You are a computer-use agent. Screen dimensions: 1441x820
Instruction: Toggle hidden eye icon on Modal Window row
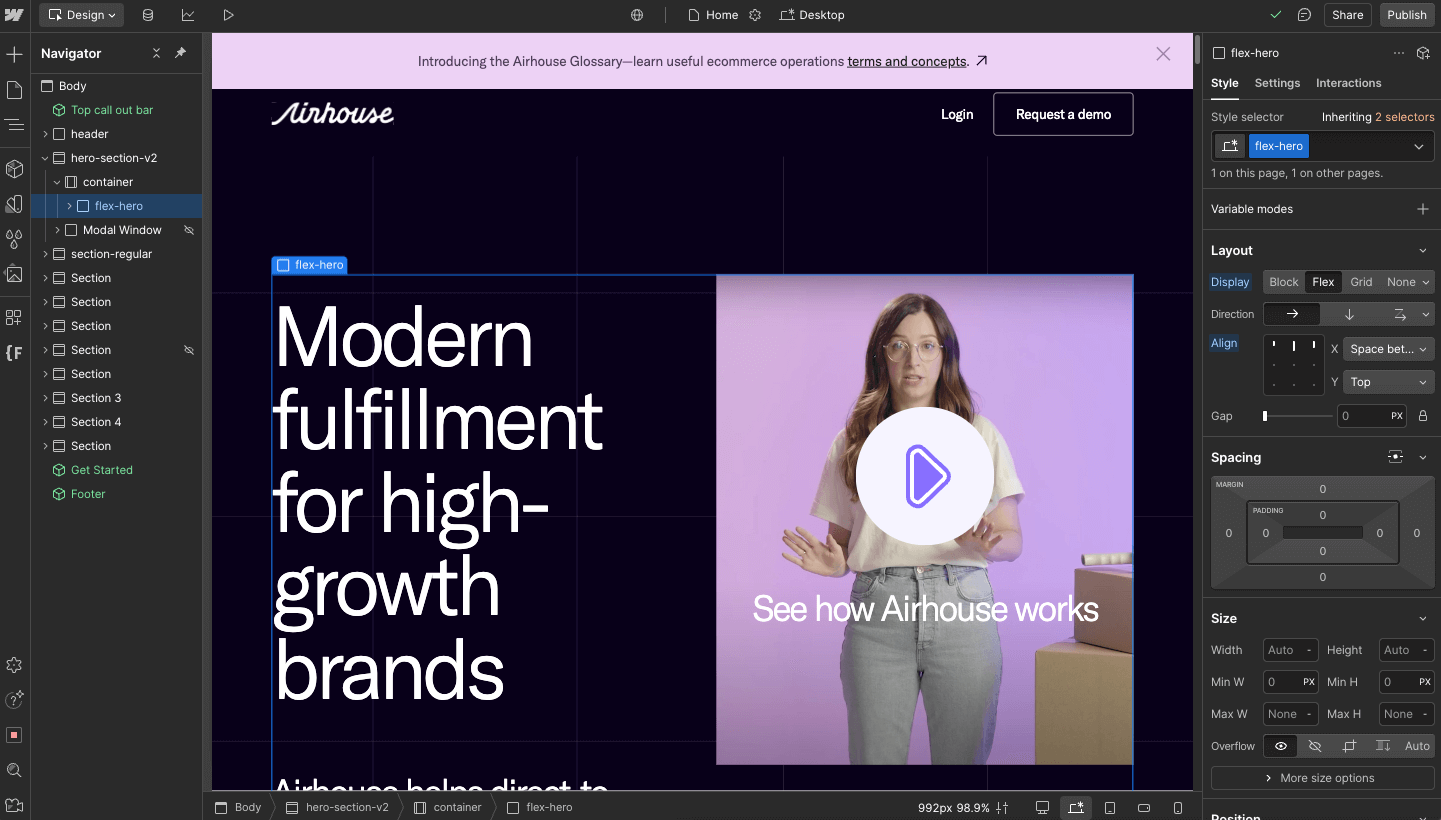click(188, 230)
